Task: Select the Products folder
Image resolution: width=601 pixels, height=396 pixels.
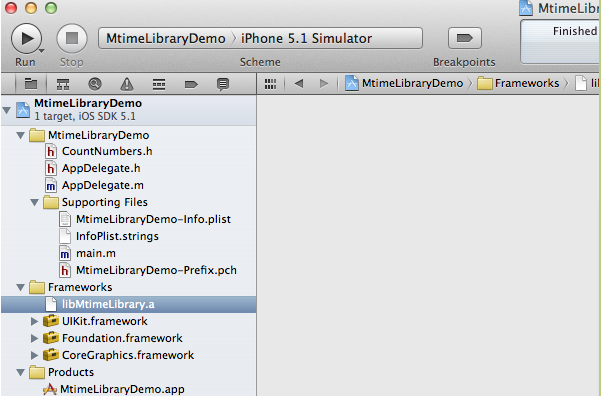Action: click(71, 372)
